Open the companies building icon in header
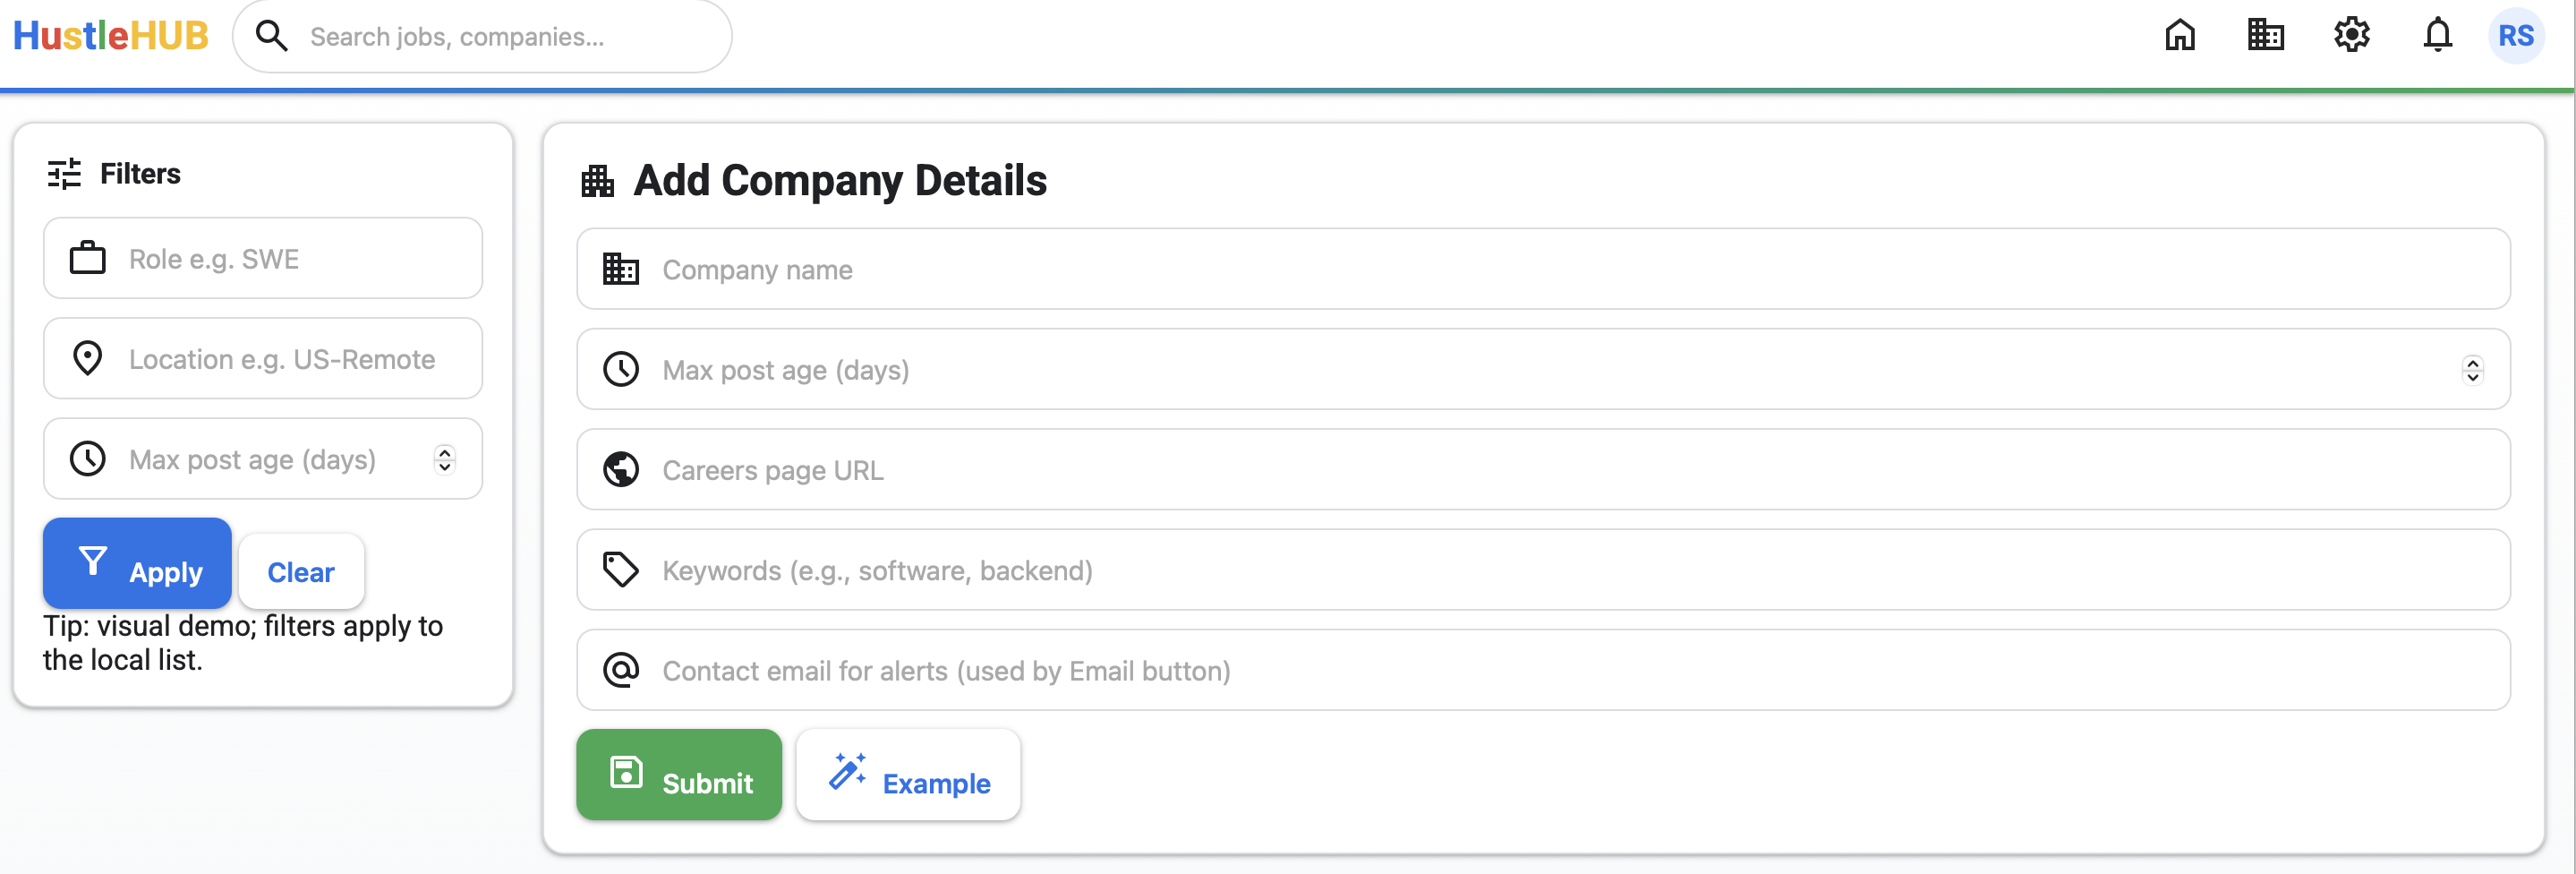This screenshot has height=874, width=2576. click(x=2266, y=36)
